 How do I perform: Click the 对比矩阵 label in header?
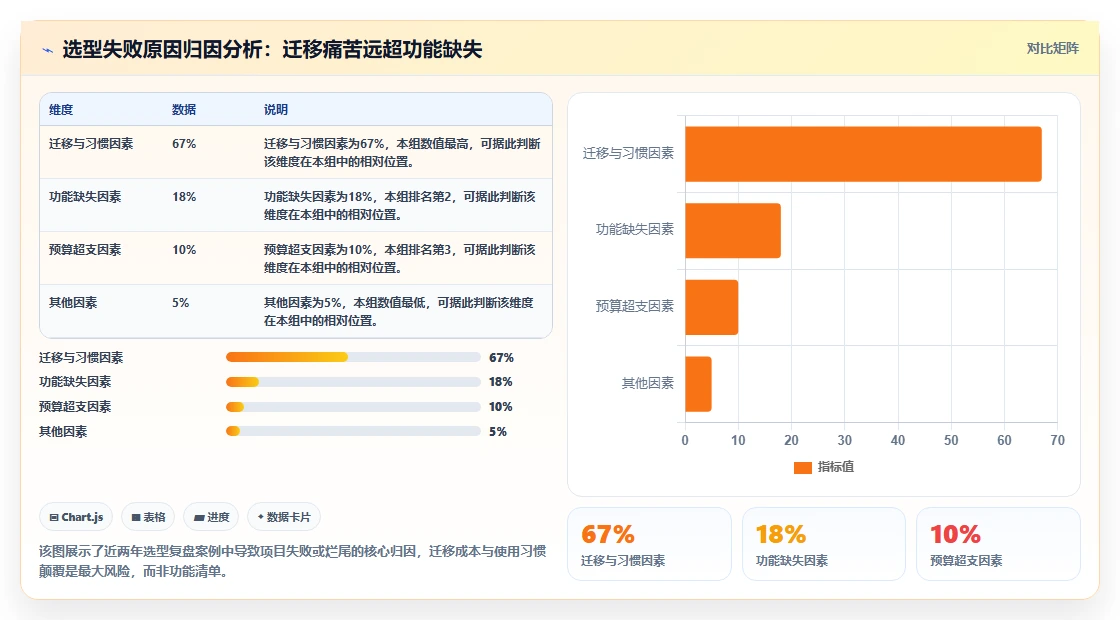1052,49
